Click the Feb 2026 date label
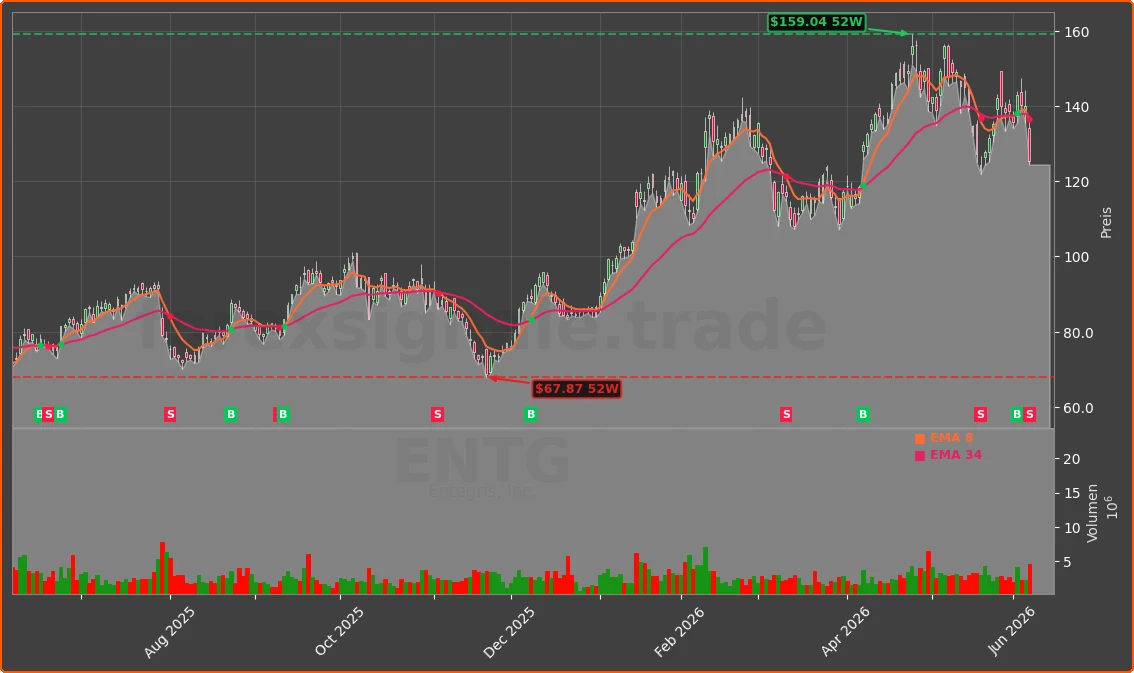The image size is (1134, 673). 679,632
